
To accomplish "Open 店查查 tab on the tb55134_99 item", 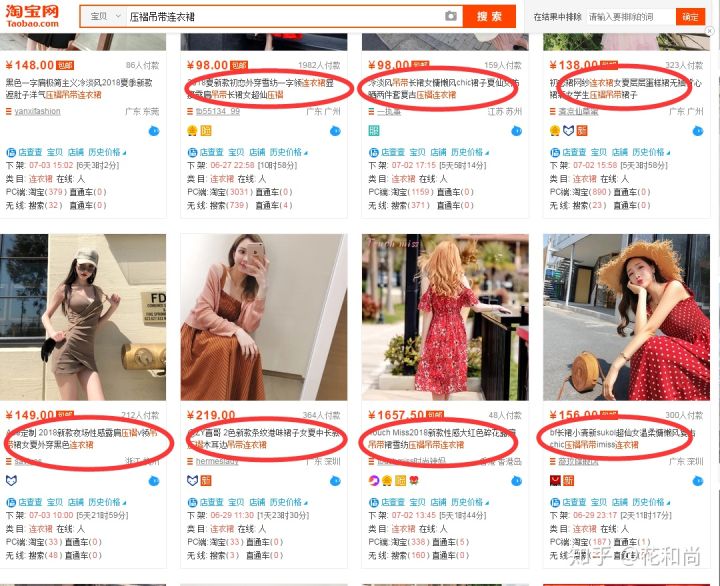I will point(211,152).
